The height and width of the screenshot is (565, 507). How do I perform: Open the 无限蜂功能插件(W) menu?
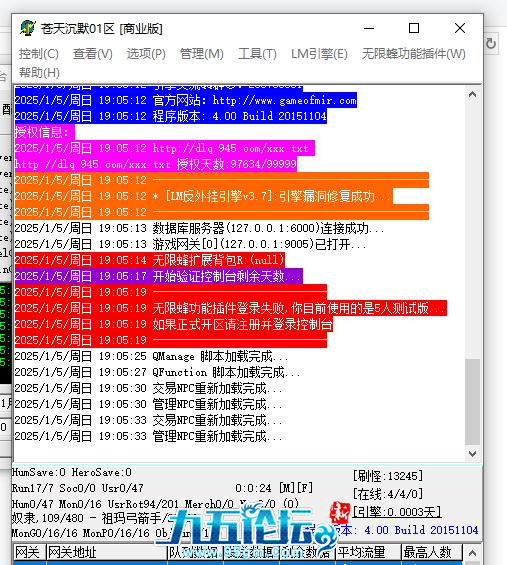click(414, 54)
